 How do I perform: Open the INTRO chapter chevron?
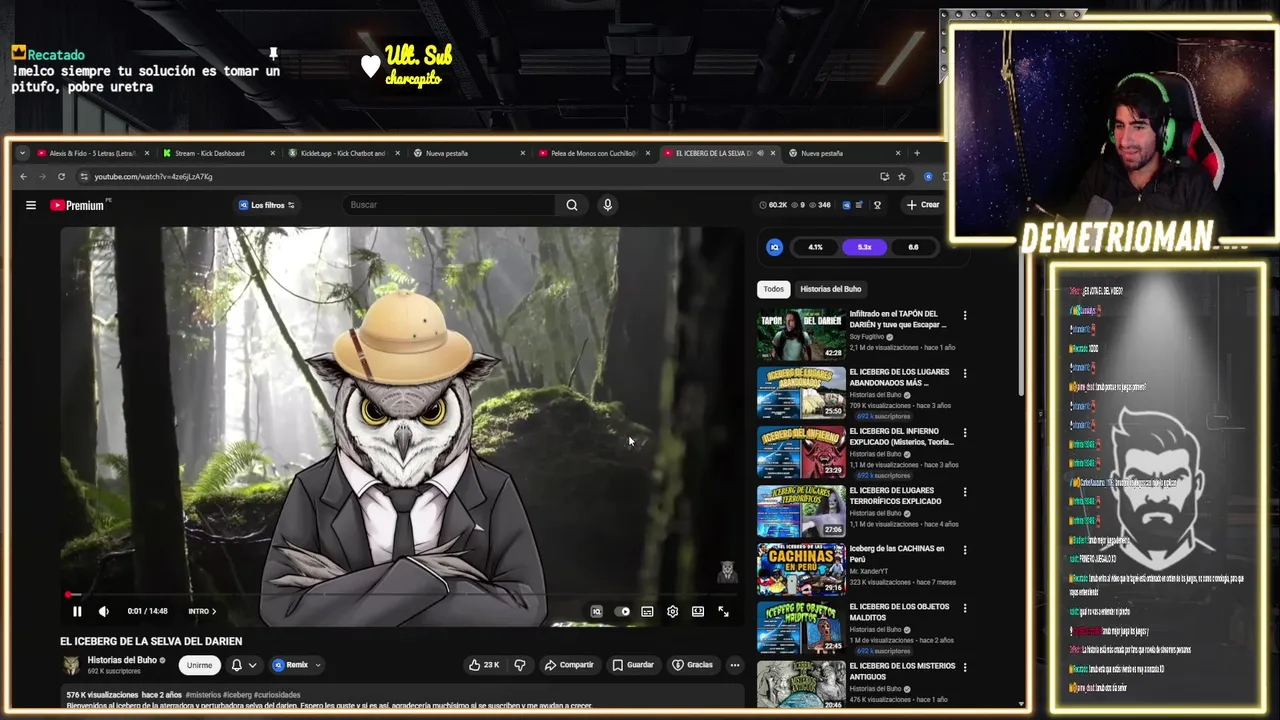point(214,611)
